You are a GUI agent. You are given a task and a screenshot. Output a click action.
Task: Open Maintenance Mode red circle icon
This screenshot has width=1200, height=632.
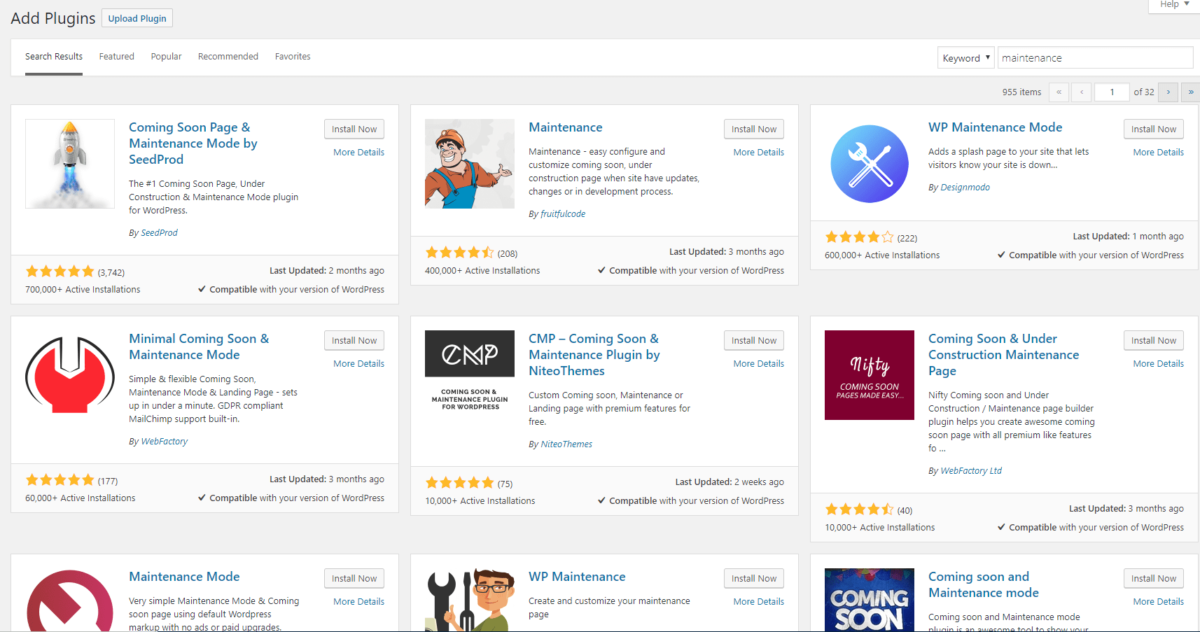point(69,599)
